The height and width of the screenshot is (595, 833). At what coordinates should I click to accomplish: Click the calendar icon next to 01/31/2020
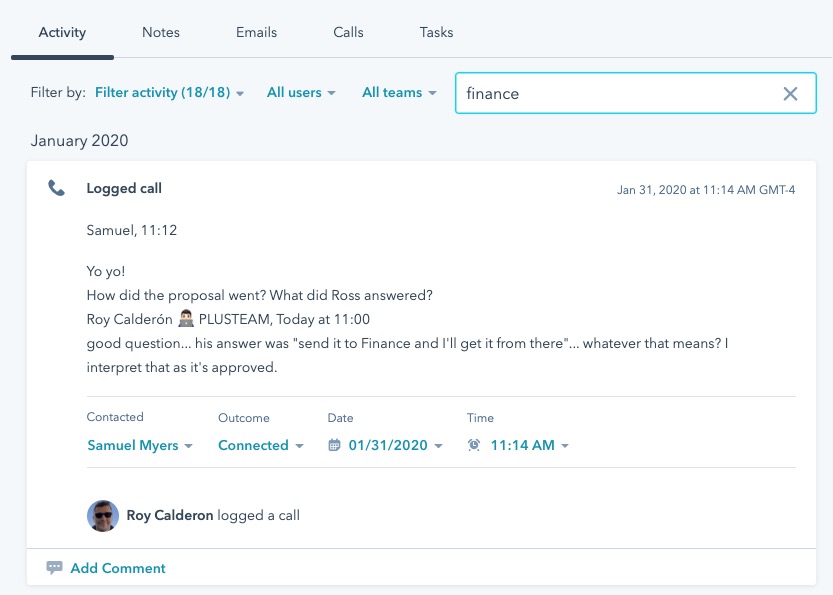334,445
